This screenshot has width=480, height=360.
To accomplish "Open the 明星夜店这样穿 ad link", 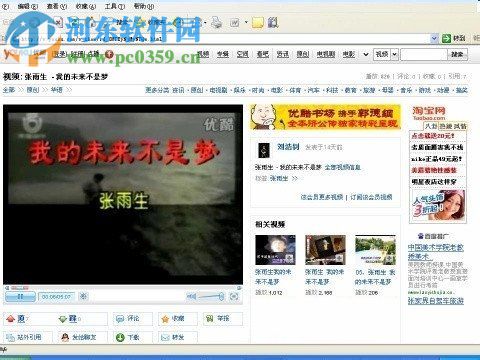I will [x=434, y=182].
